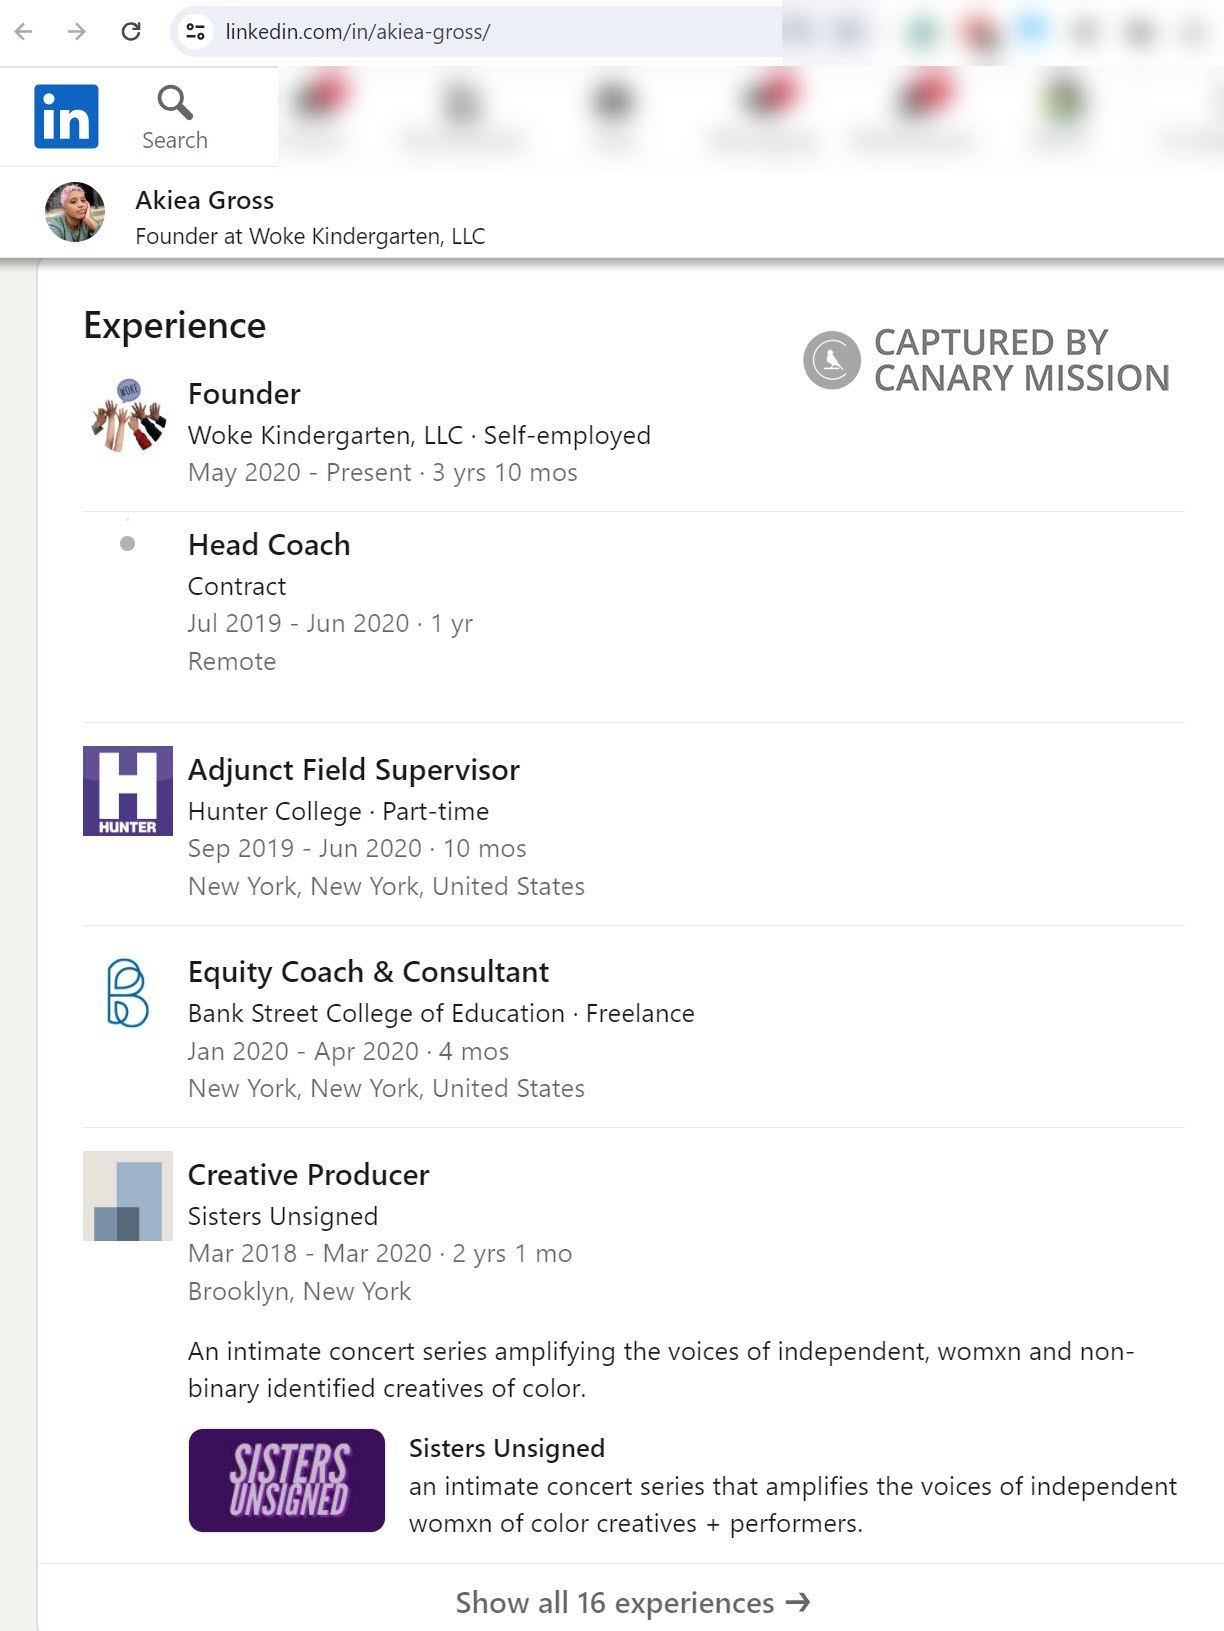Click the Sisters Unsigned company thumbnail
This screenshot has width=1224, height=1631.
(x=128, y=1195)
